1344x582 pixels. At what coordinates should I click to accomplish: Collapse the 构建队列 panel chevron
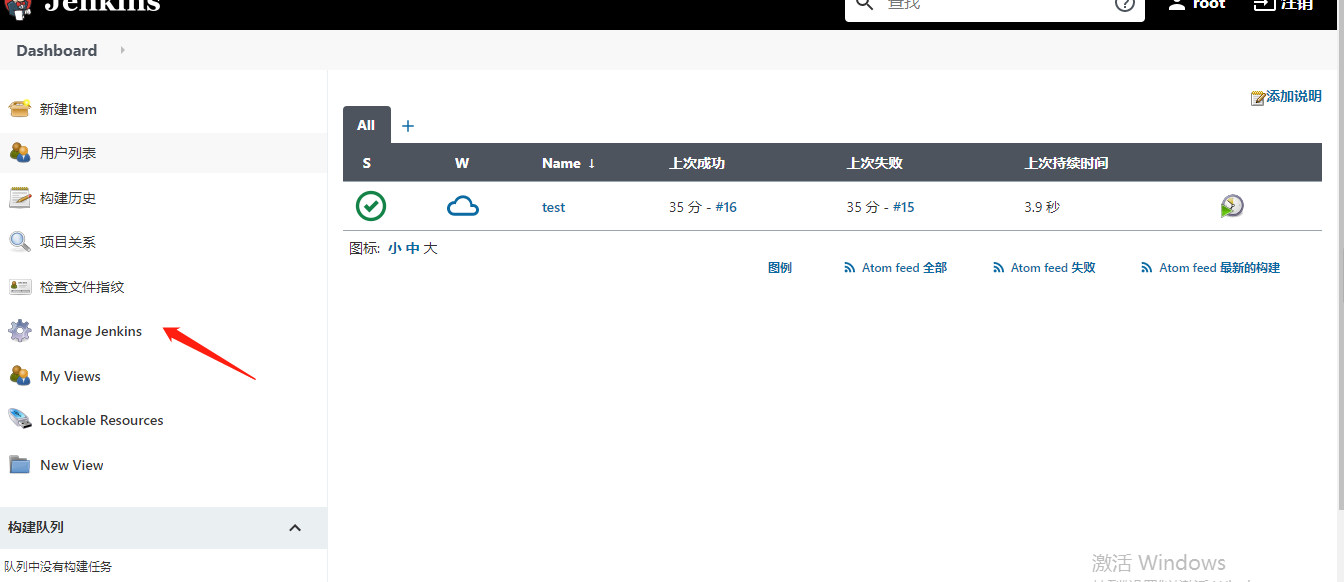click(x=295, y=527)
